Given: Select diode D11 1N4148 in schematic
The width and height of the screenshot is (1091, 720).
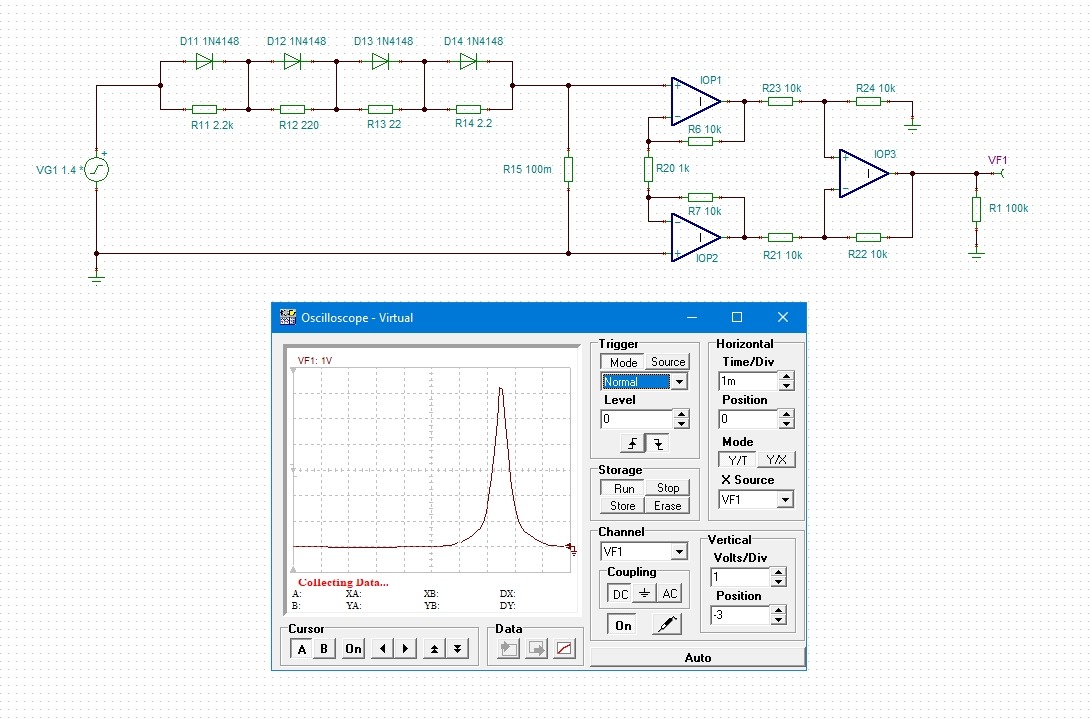Looking at the screenshot, I should (204, 61).
